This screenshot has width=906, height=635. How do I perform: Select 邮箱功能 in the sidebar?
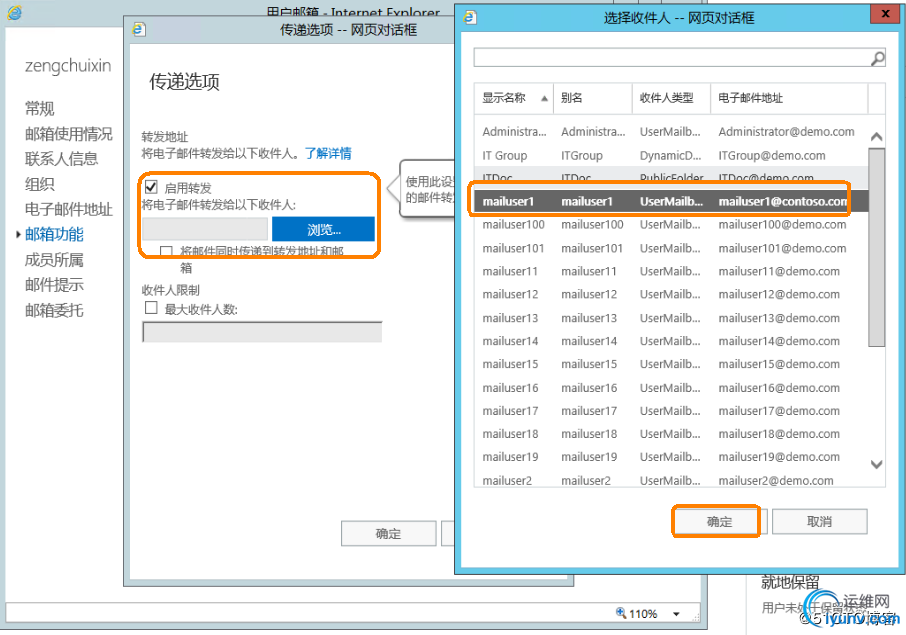point(54,234)
